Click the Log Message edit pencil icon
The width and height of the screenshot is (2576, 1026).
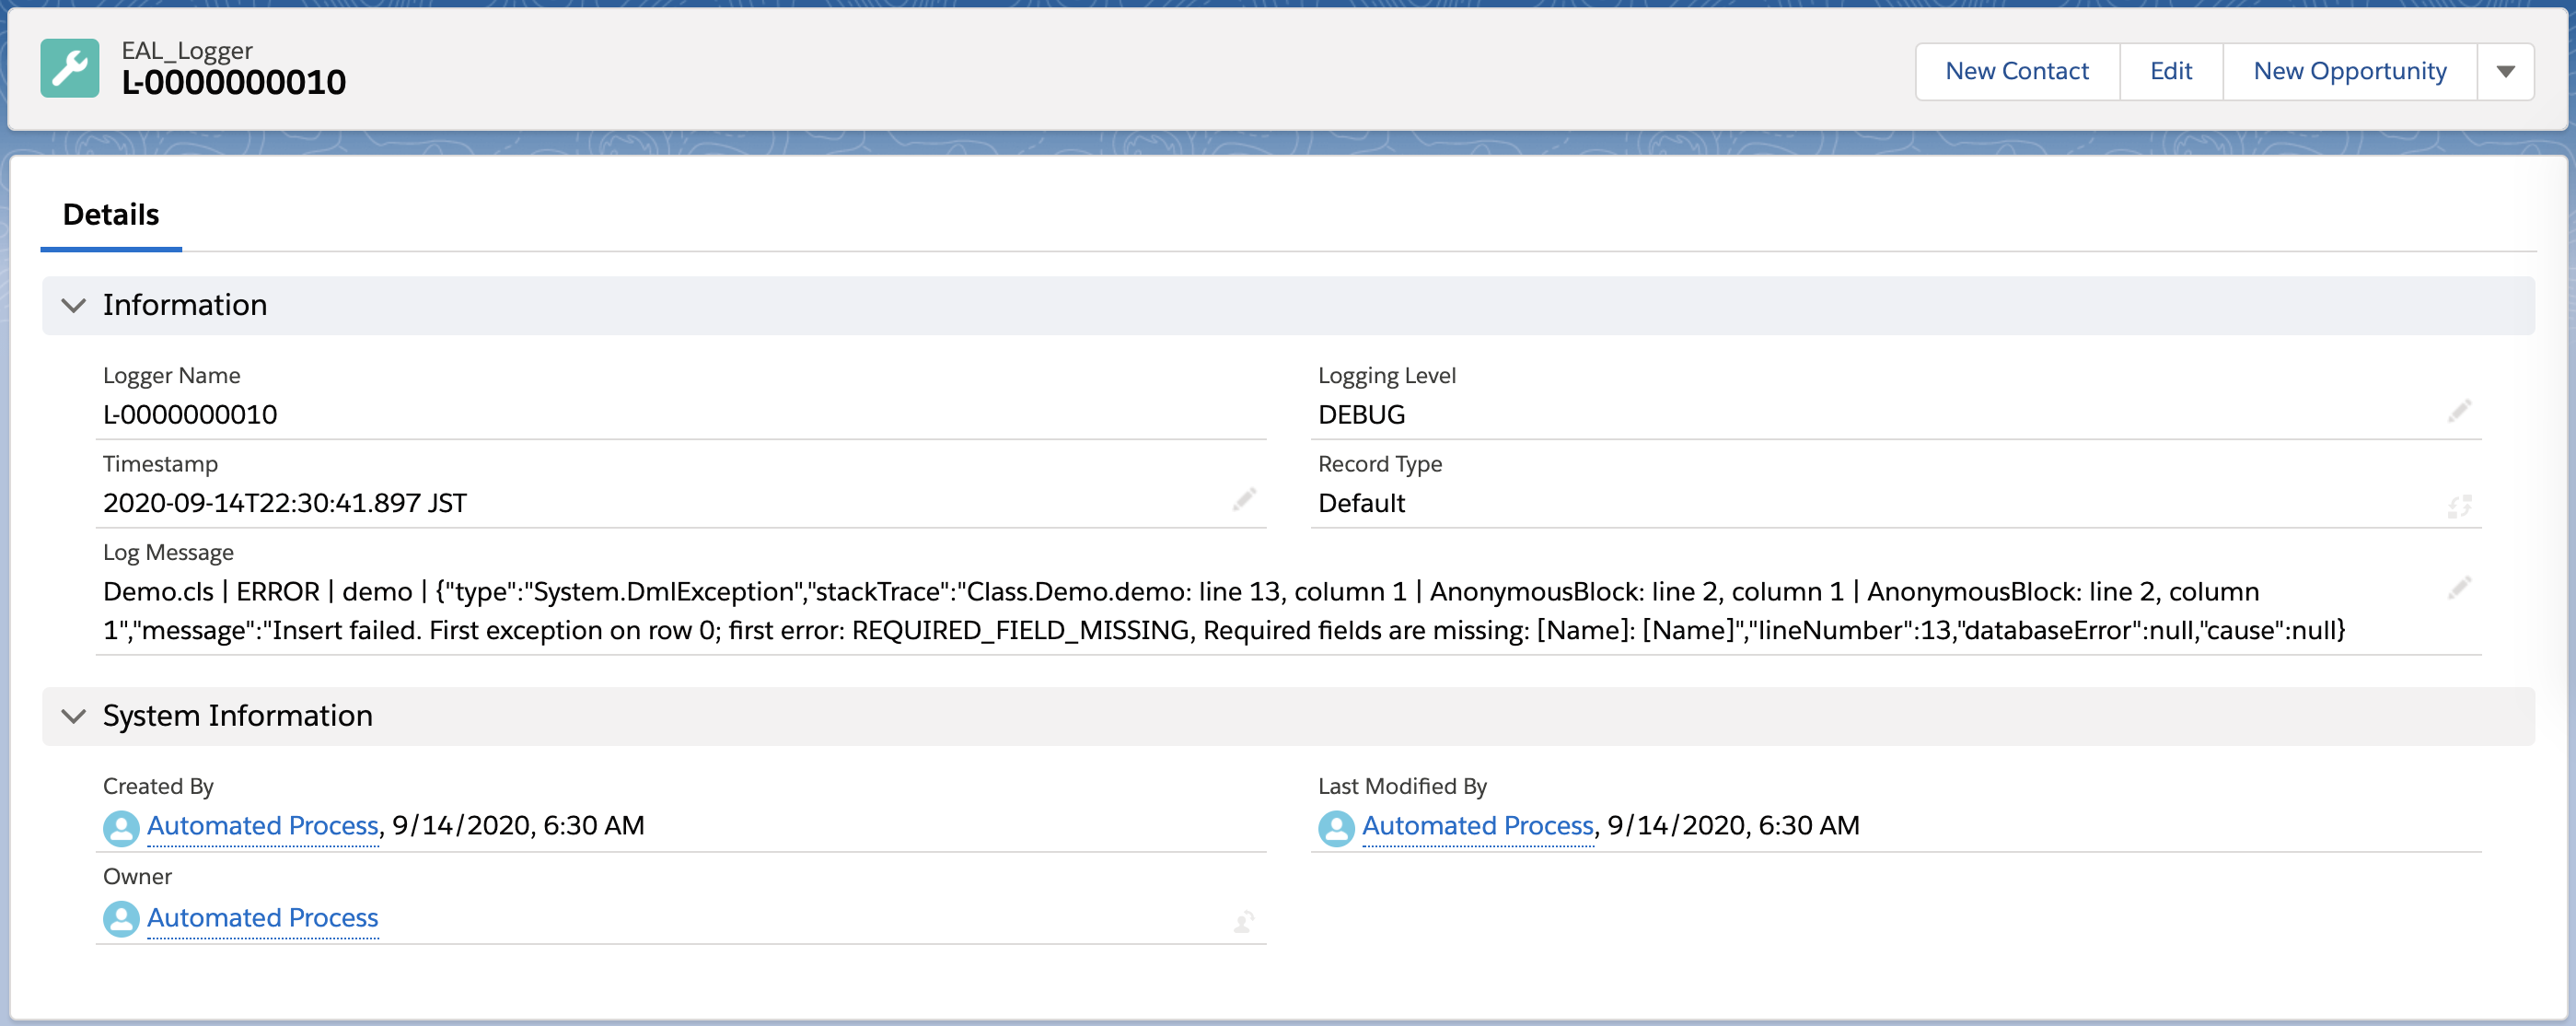2459,588
